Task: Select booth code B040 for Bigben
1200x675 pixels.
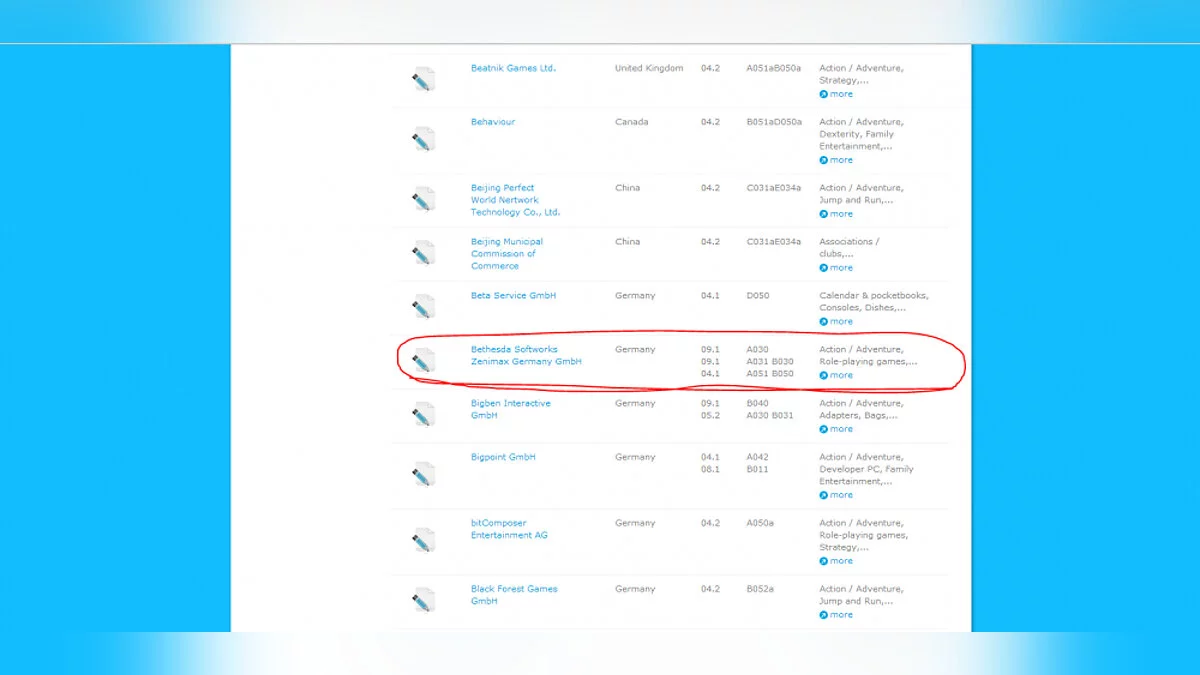Action: (758, 404)
